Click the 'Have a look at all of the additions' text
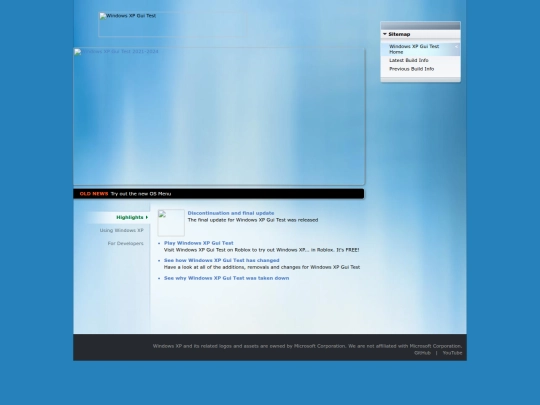Screen dimensions: 540x405 coord(262,267)
